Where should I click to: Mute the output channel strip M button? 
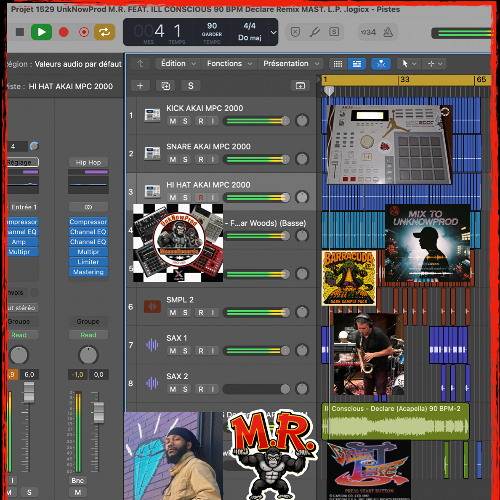(78, 492)
